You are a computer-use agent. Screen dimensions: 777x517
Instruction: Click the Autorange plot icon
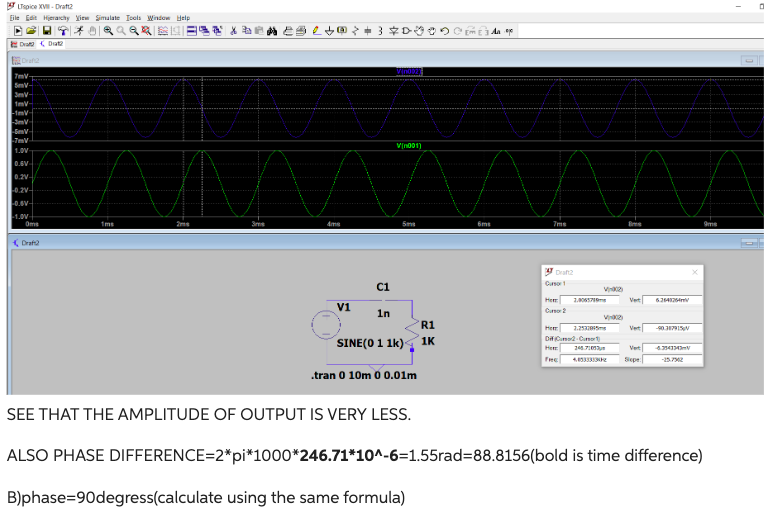(x=163, y=31)
